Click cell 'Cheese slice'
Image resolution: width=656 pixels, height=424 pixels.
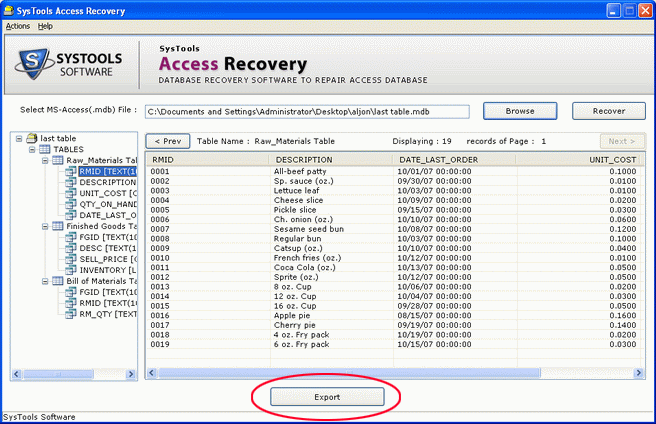click(x=298, y=200)
